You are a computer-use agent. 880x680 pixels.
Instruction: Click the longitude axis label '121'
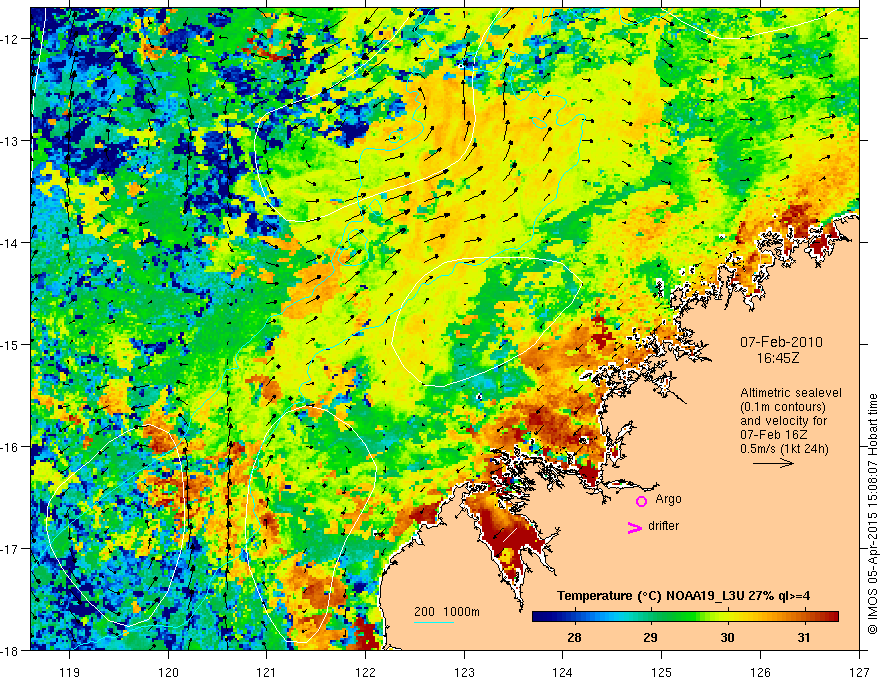[267, 672]
